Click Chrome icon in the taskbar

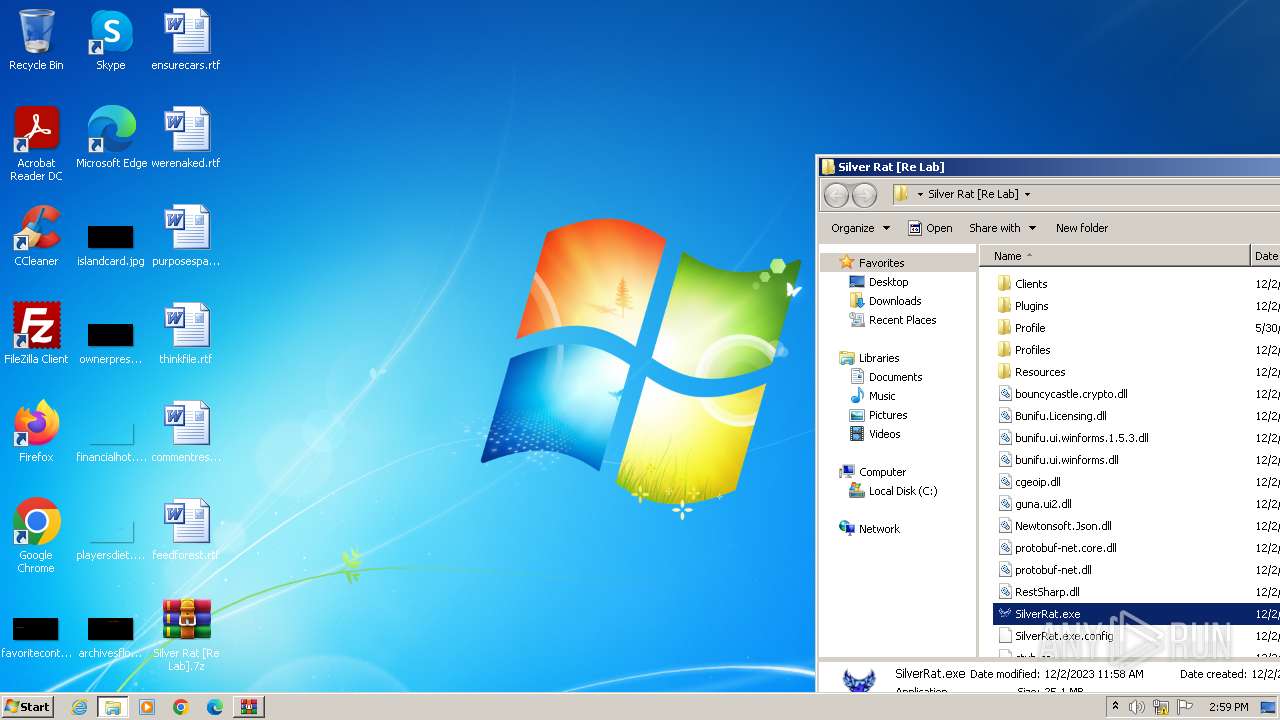click(x=181, y=707)
